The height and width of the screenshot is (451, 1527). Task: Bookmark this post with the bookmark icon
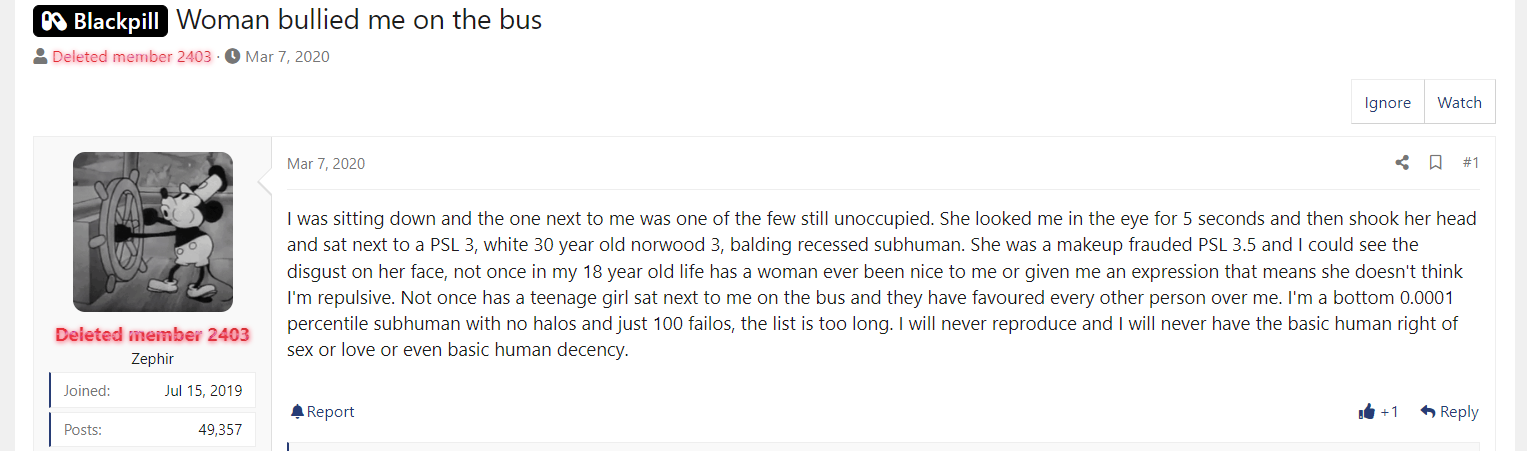point(1435,163)
